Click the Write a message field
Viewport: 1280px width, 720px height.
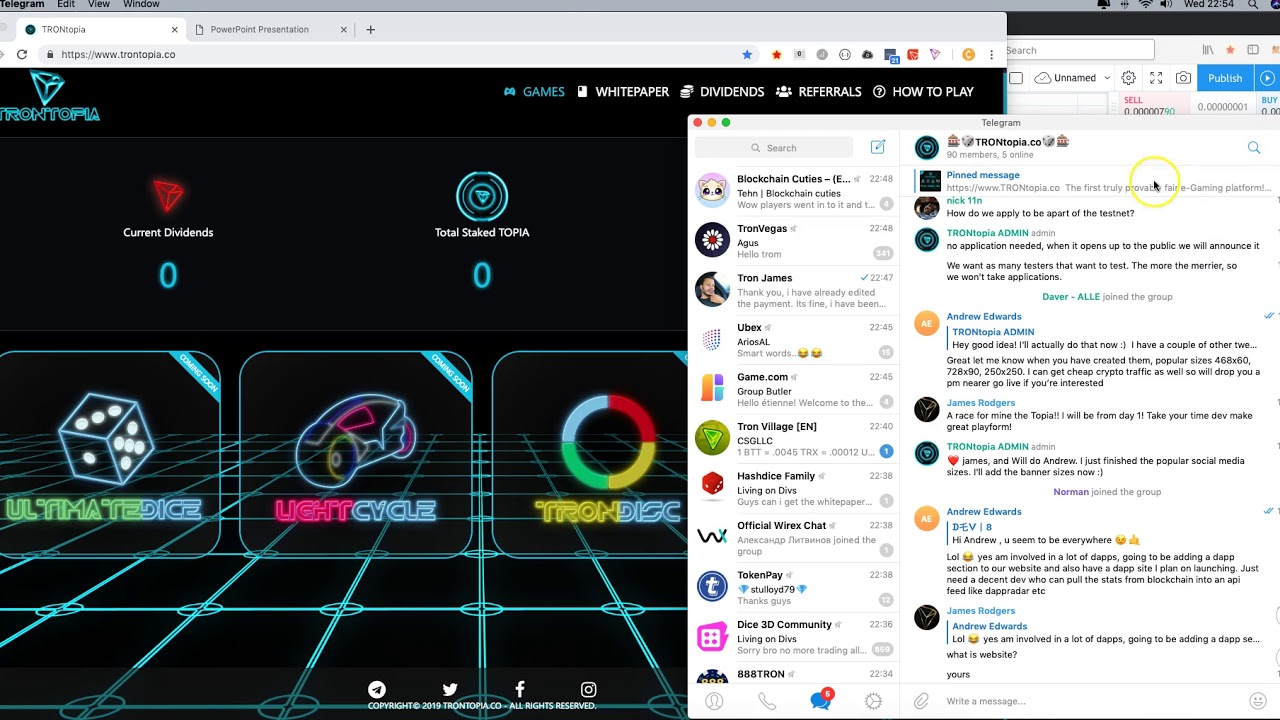click(1090, 701)
